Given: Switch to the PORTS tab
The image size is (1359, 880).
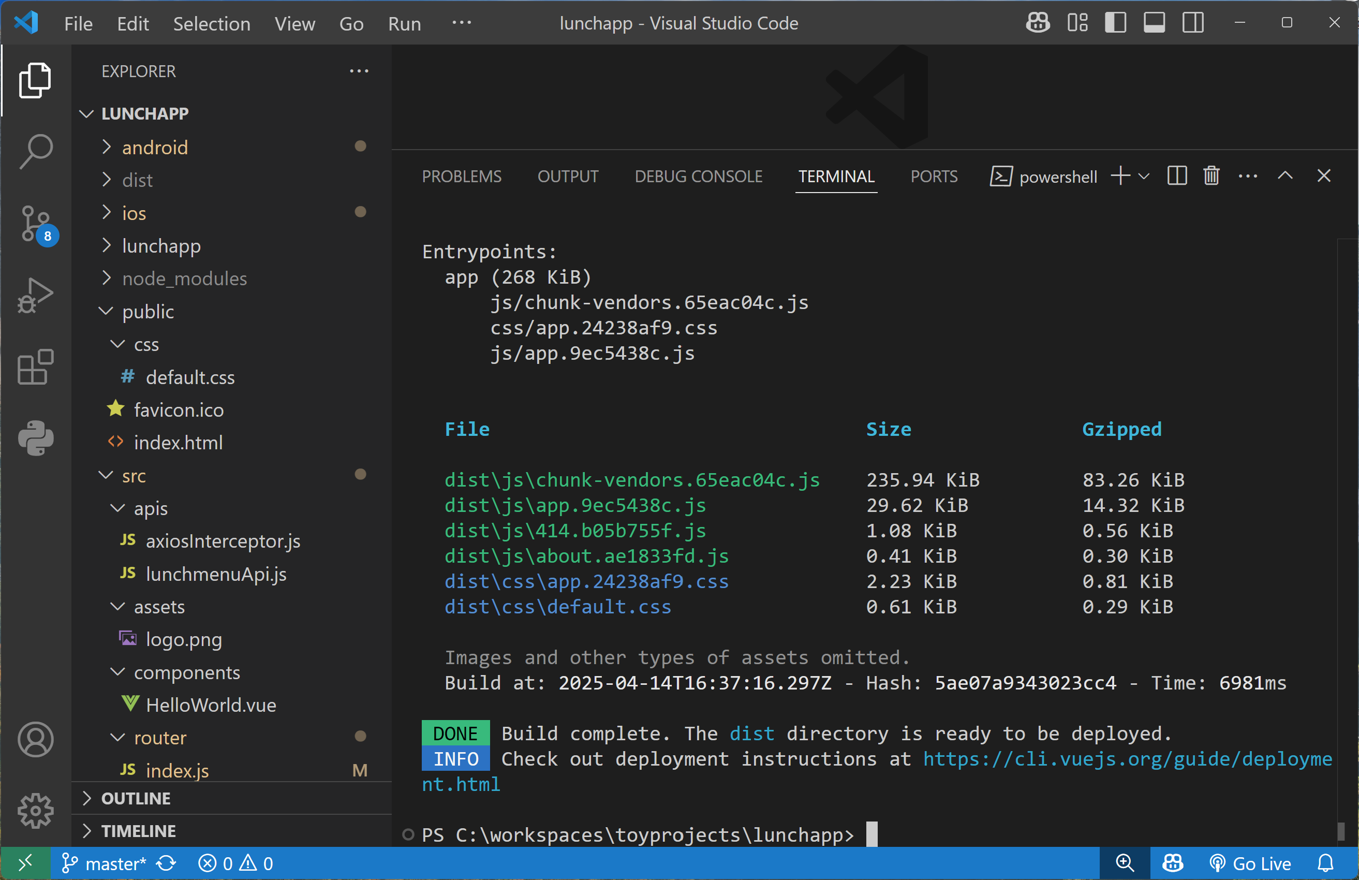Looking at the screenshot, I should (934, 176).
